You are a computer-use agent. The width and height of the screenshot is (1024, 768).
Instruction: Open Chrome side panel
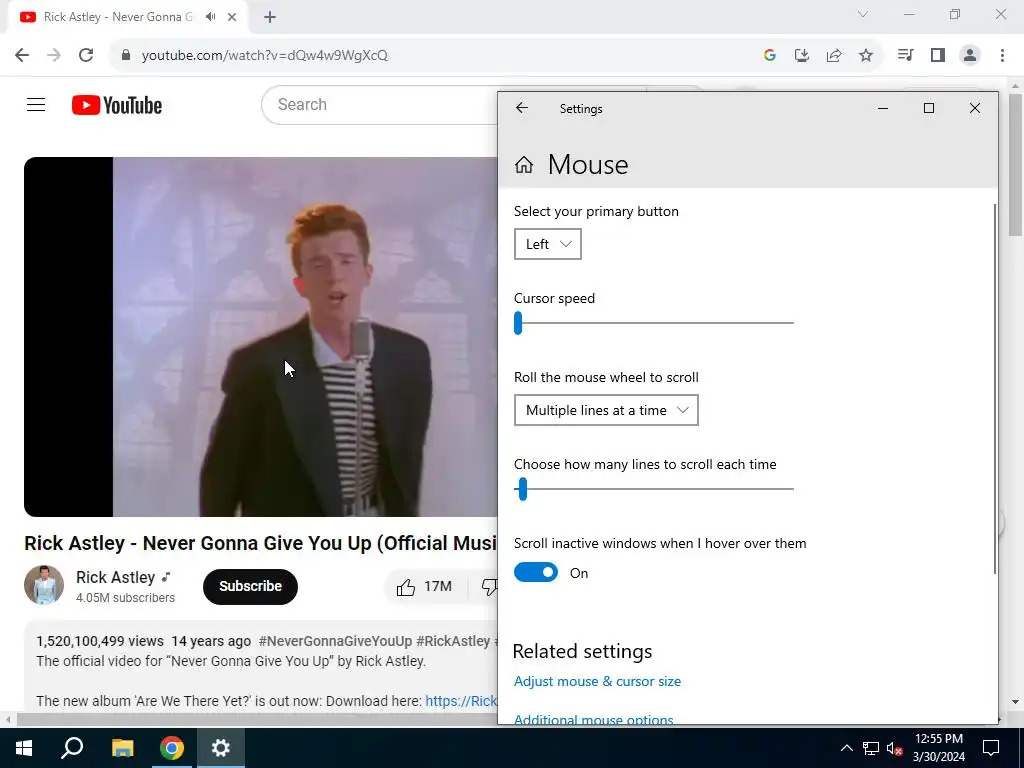click(x=938, y=56)
